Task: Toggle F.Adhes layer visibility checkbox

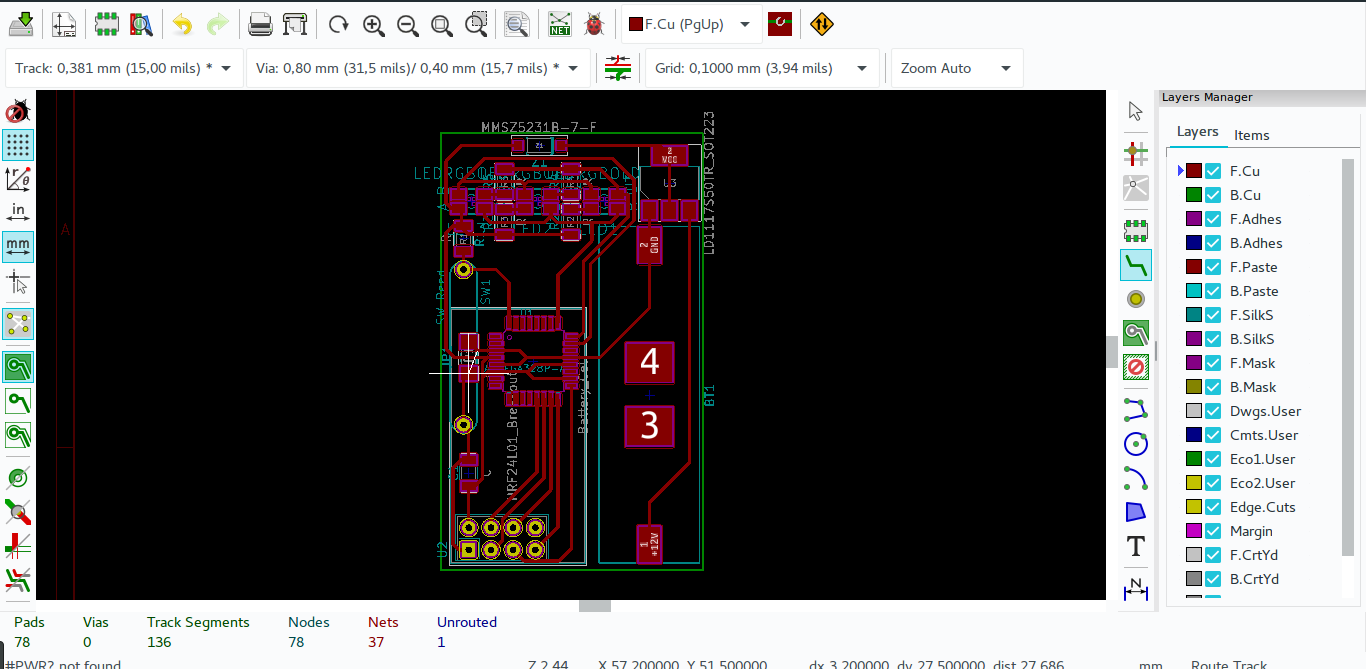Action: coord(1213,219)
